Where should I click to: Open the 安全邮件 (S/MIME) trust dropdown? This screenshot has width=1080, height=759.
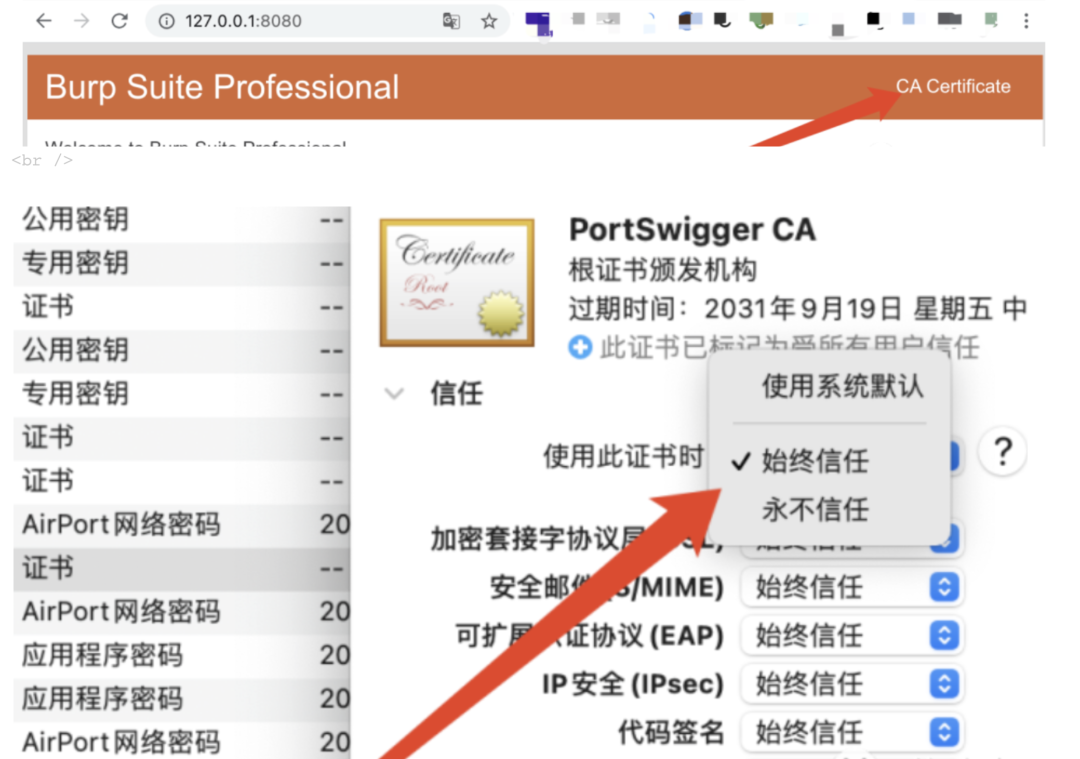tap(851, 588)
